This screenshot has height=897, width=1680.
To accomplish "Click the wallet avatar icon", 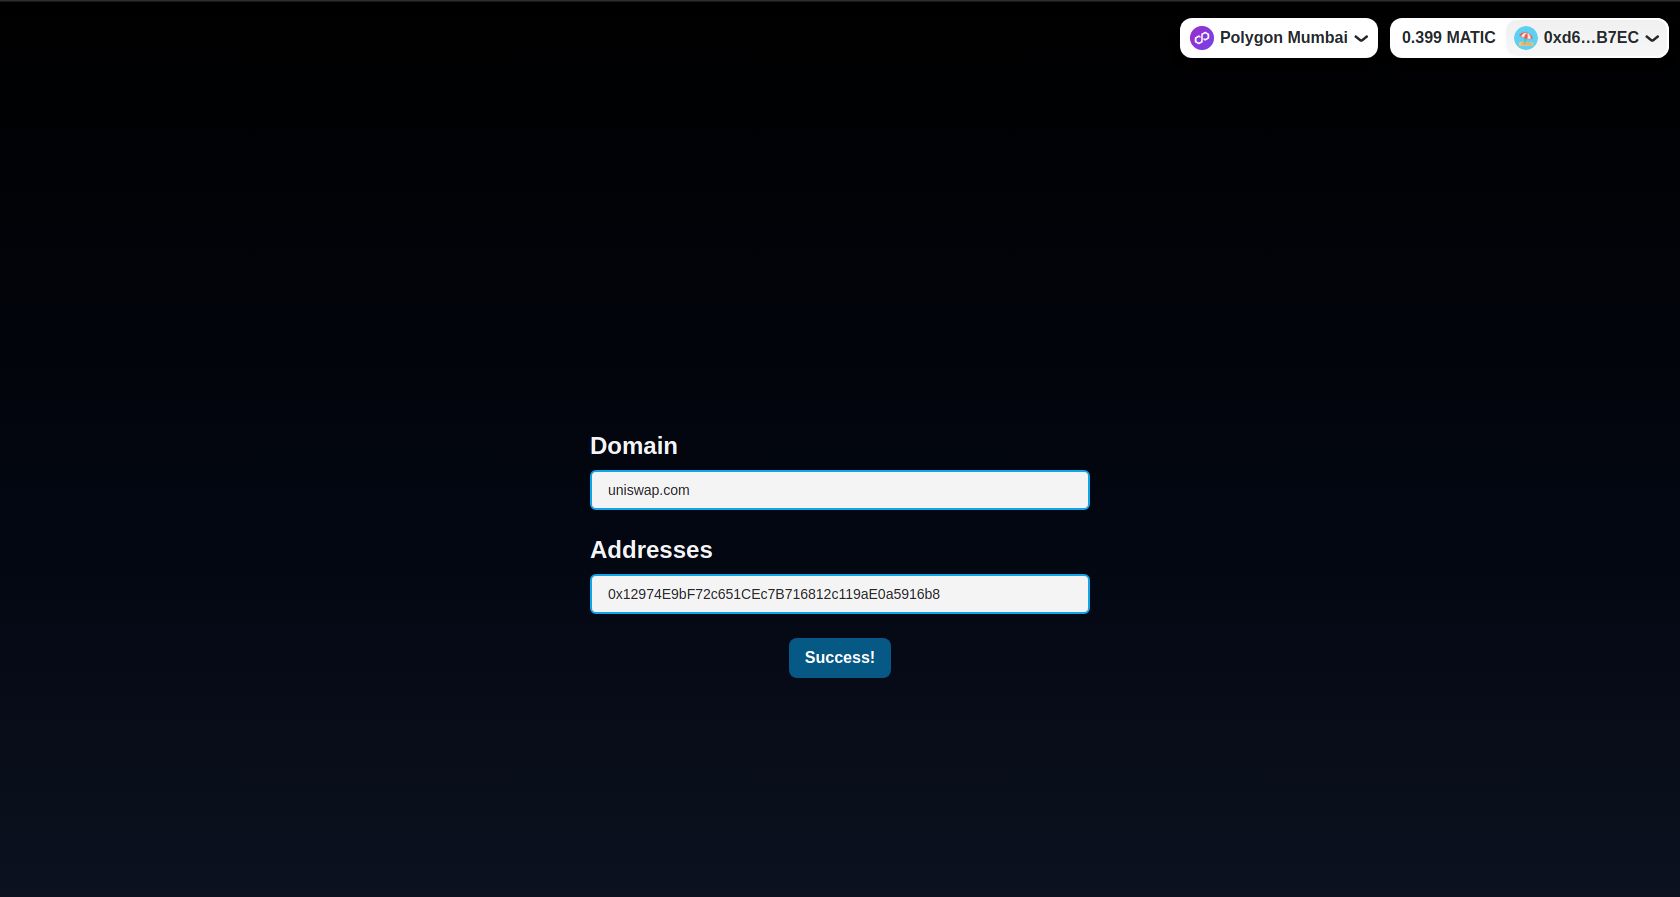I will [1525, 38].
